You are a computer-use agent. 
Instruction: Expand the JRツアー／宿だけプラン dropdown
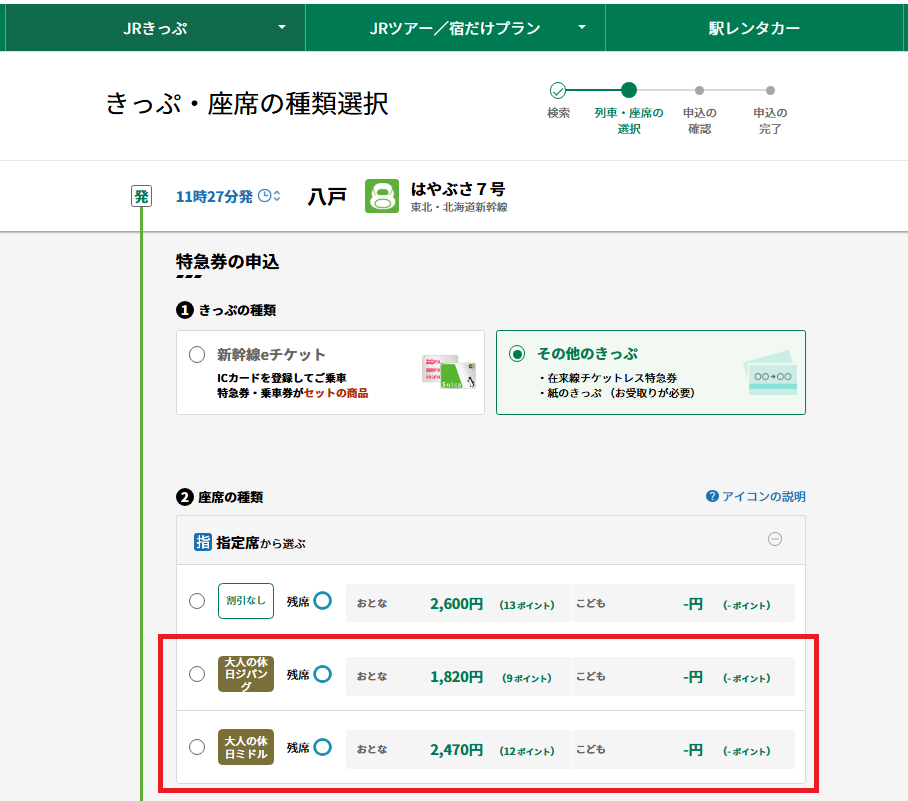455,28
